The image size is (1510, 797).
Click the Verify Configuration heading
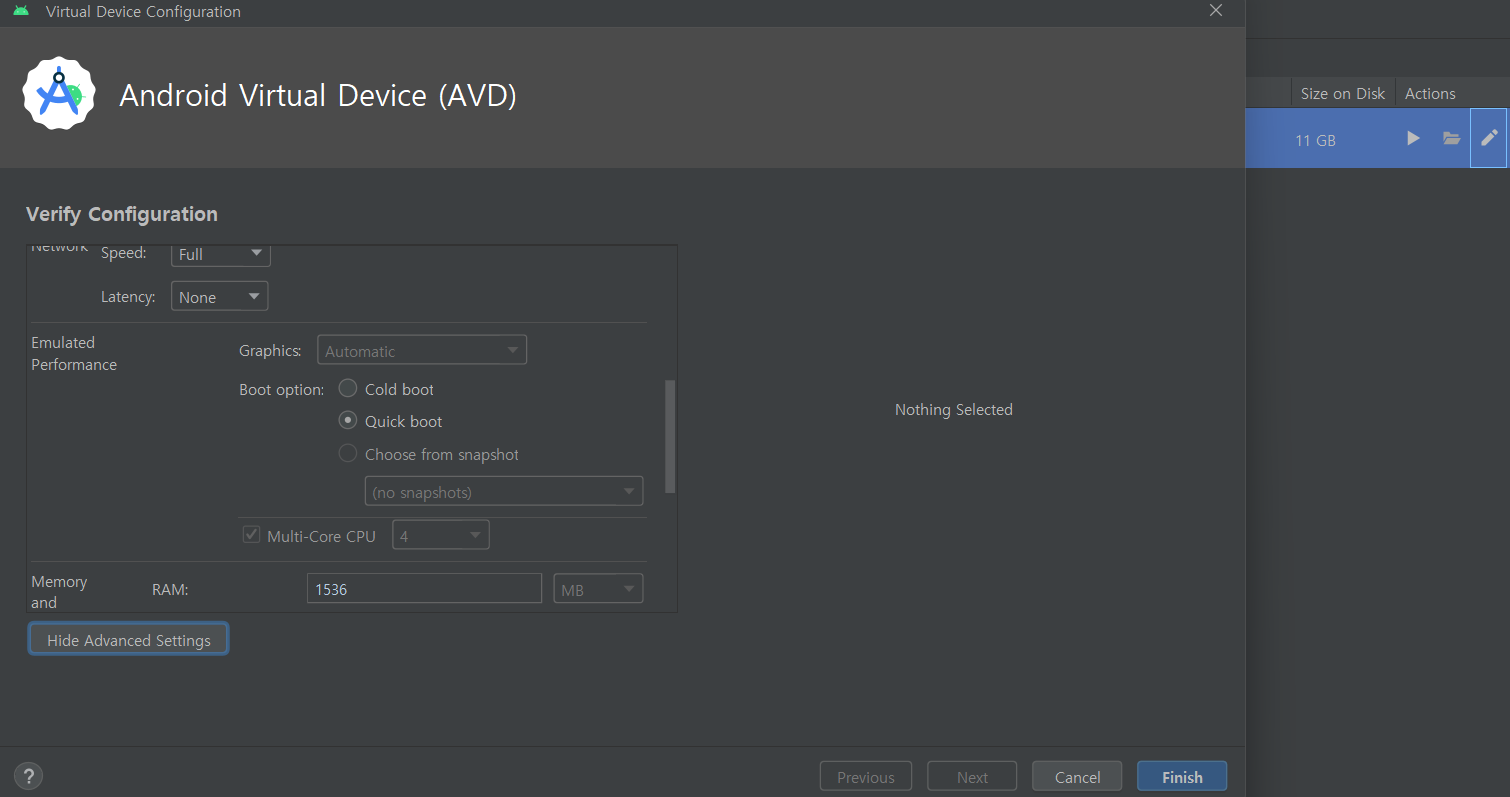pyautogui.click(x=122, y=214)
